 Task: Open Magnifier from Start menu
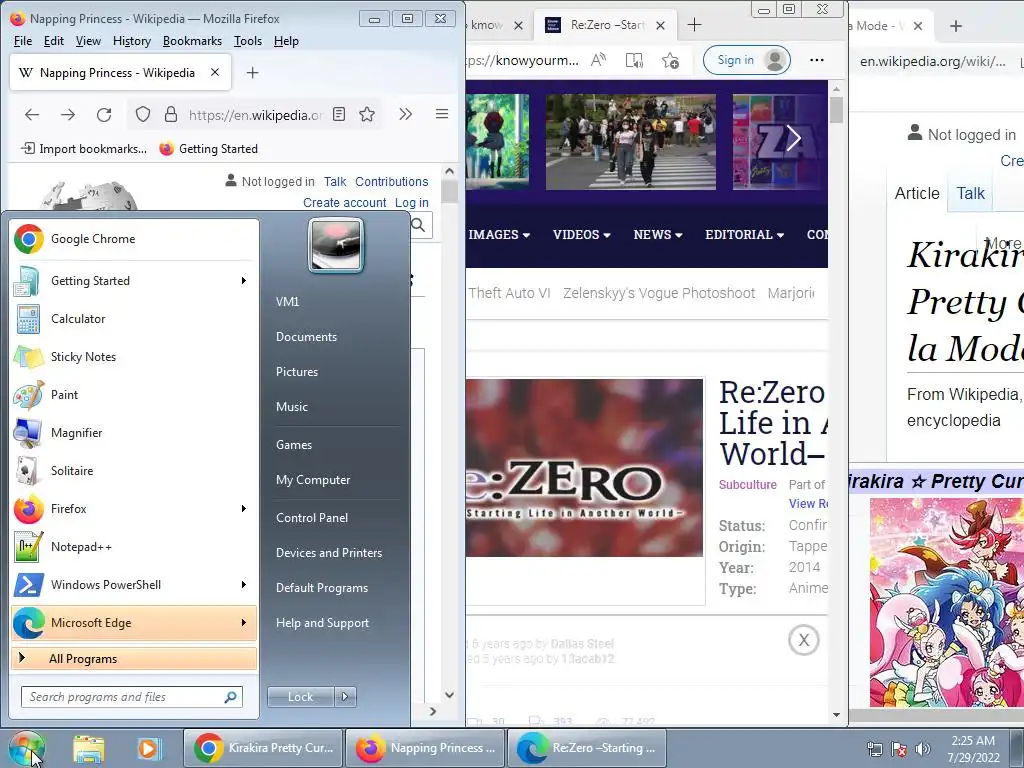pyautogui.click(x=134, y=432)
